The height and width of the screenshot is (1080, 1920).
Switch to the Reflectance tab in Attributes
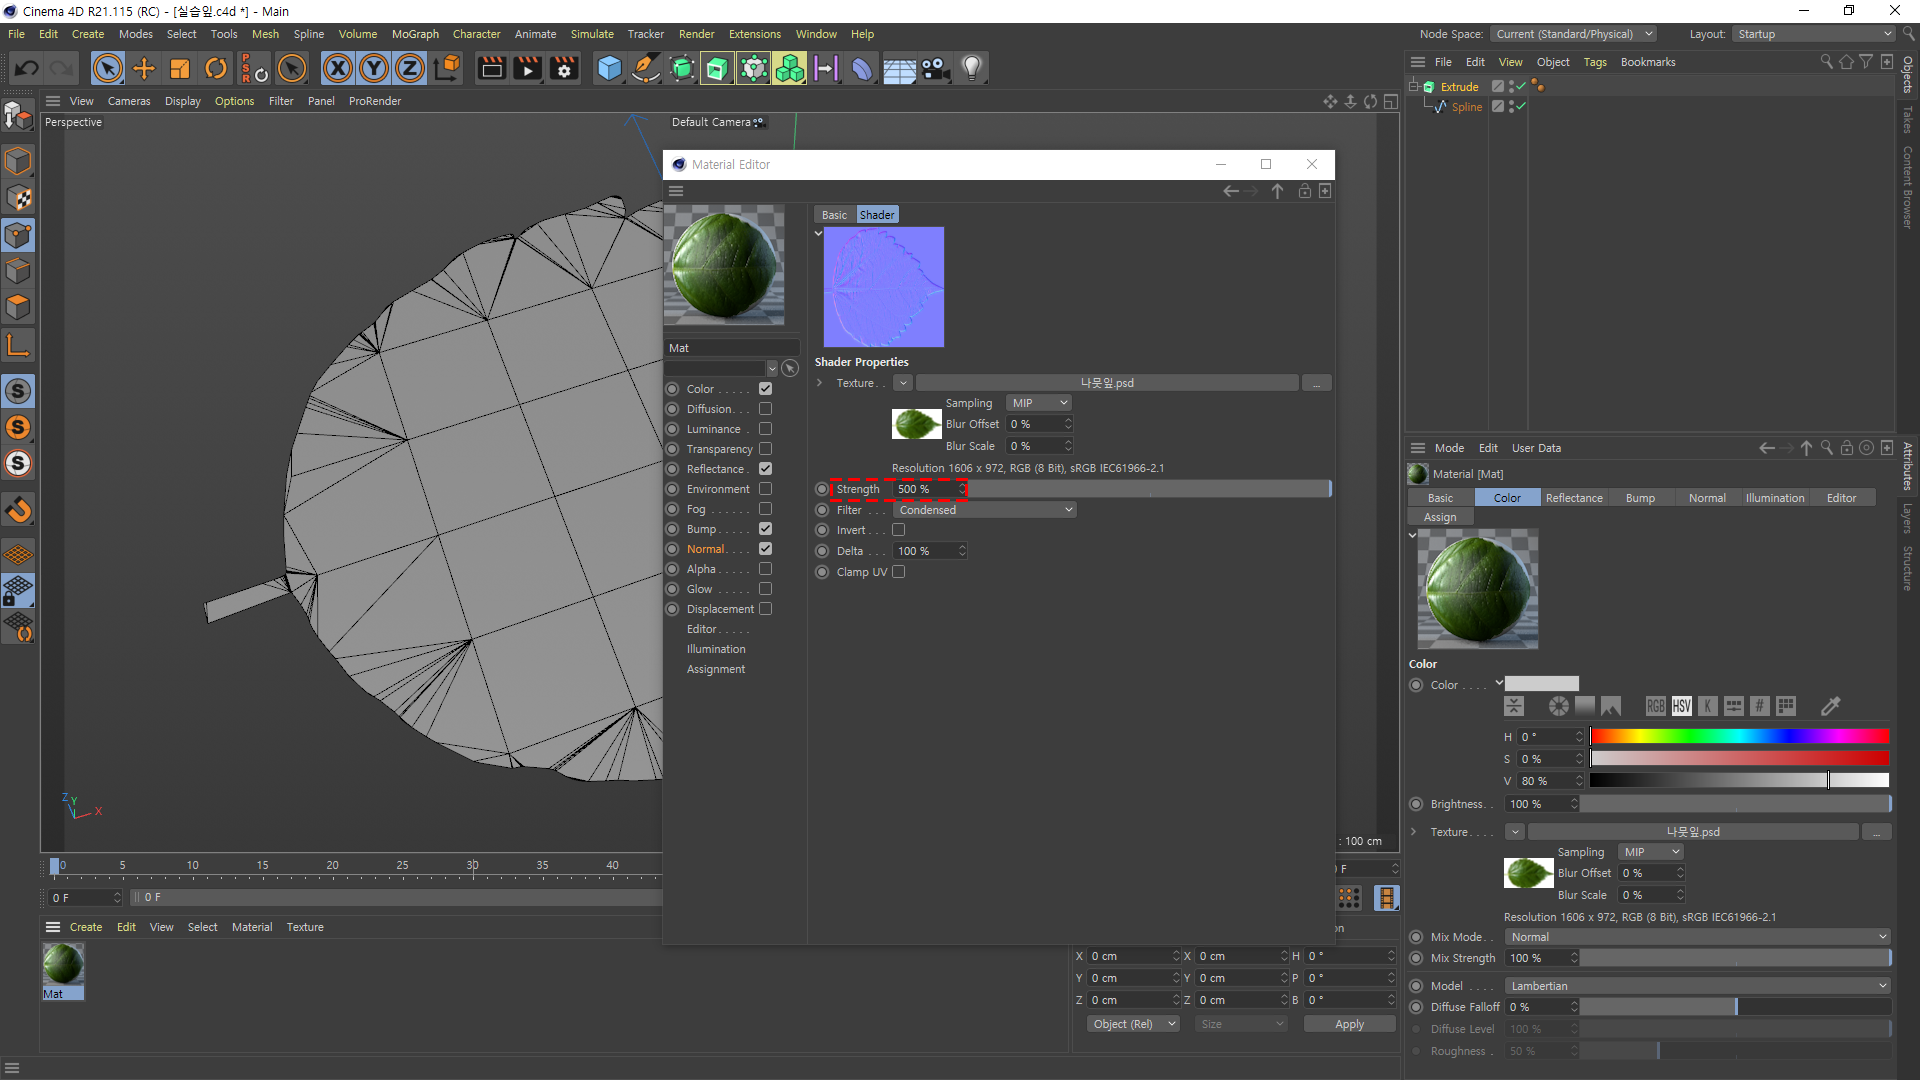pos(1573,498)
